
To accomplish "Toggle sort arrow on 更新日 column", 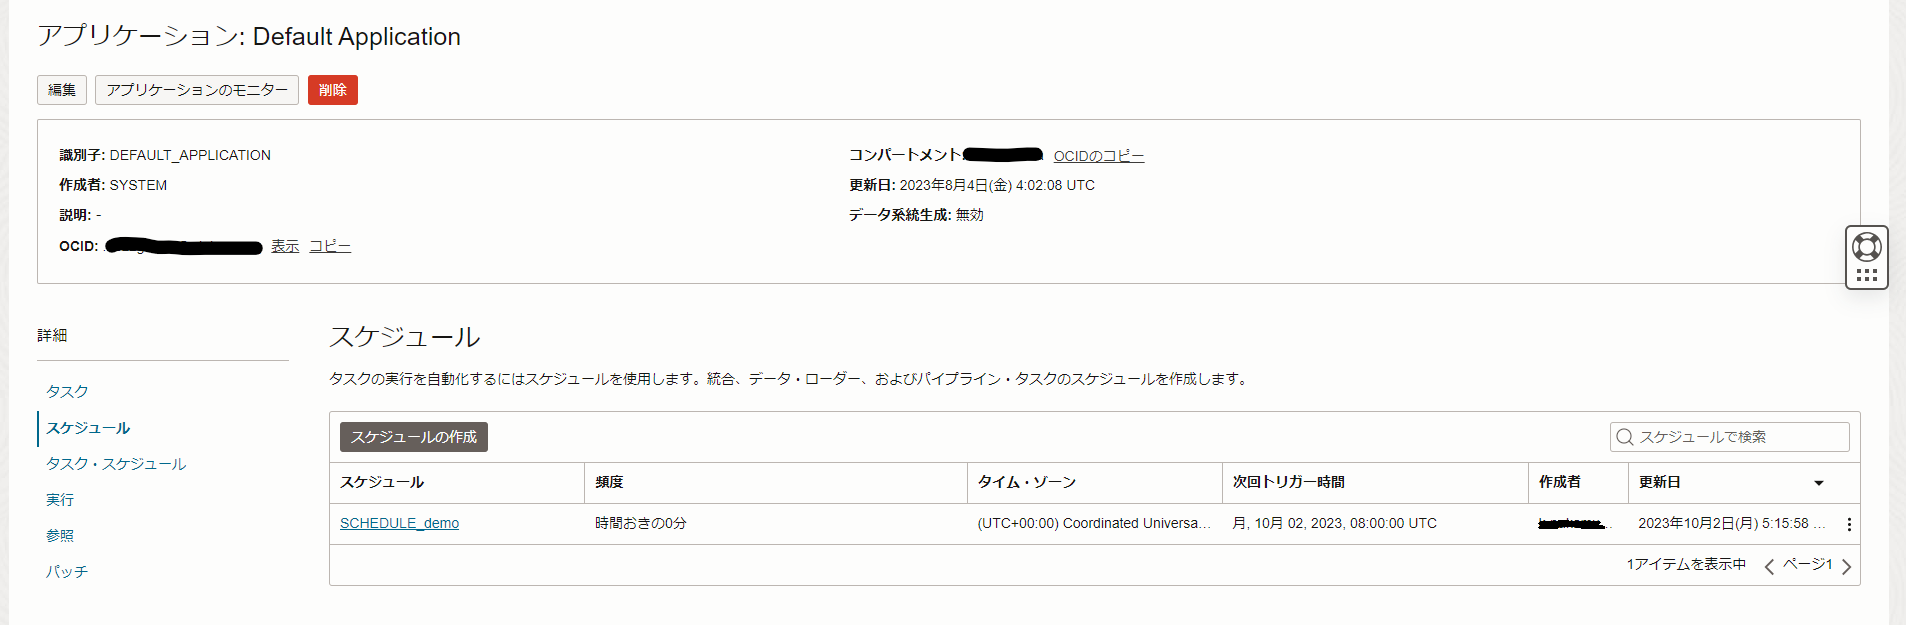I will (x=1819, y=483).
